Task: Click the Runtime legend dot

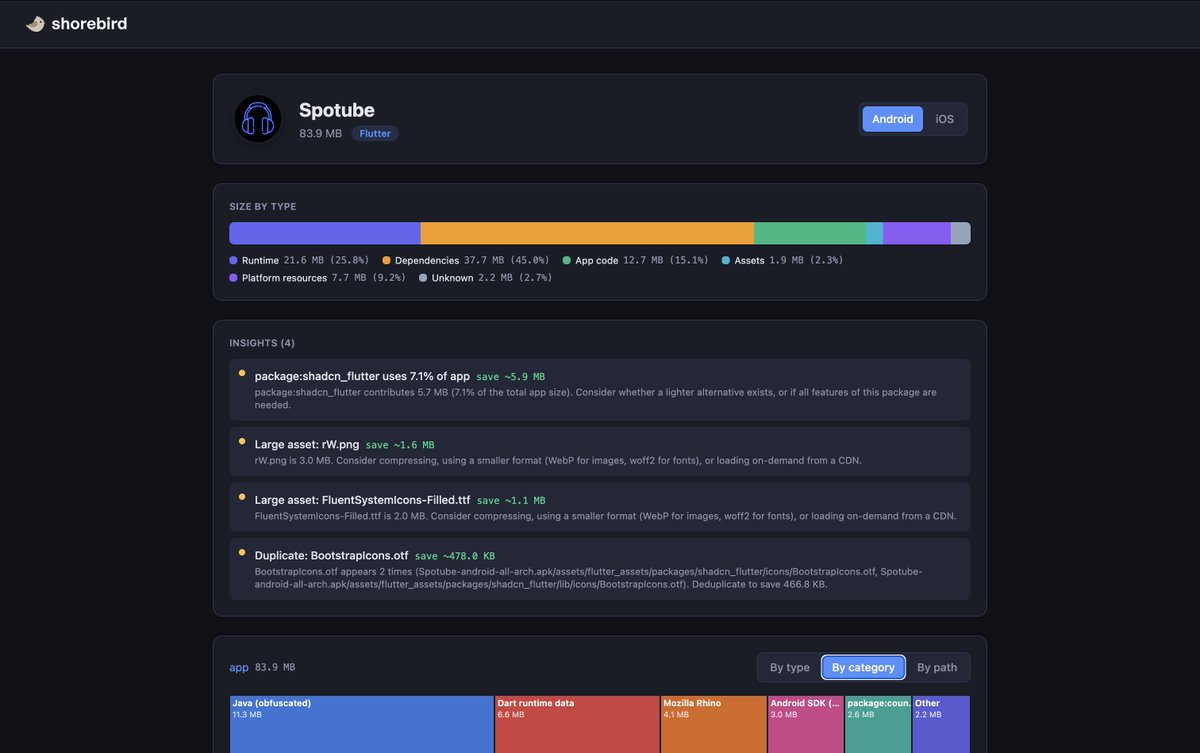Action: (234, 260)
